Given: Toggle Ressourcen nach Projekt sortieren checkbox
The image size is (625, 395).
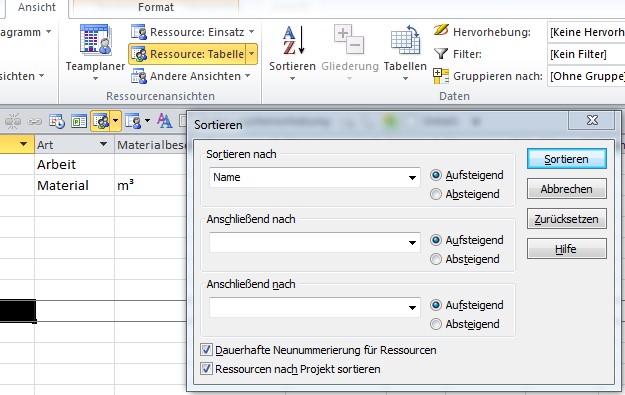Looking at the screenshot, I should (206, 369).
